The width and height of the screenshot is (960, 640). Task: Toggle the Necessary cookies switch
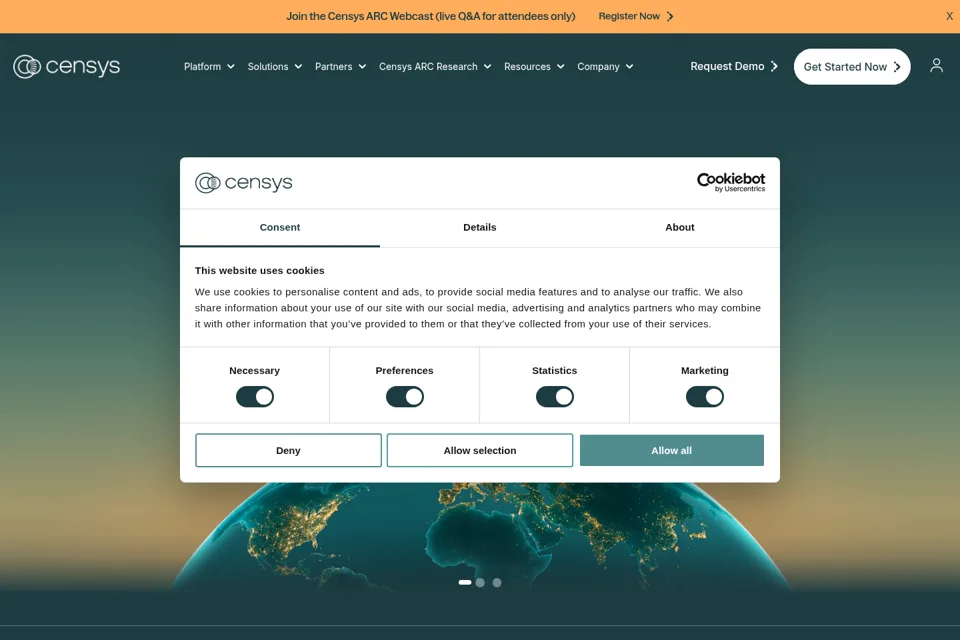(255, 397)
